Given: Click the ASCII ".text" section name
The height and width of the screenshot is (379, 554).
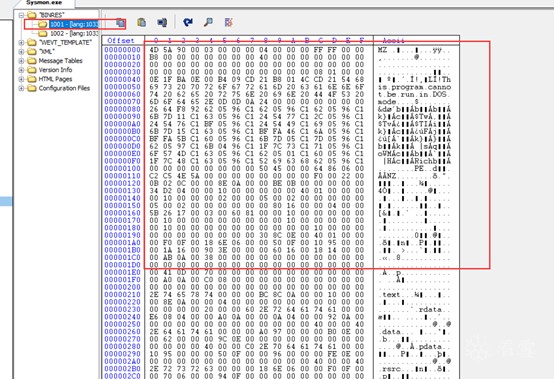Looking at the screenshot, I should (x=389, y=295).
